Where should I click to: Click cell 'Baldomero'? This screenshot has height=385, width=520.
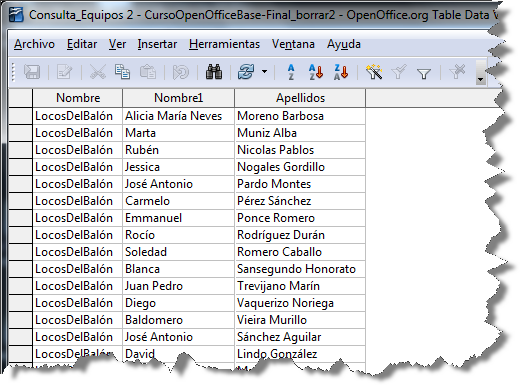tap(178, 320)
